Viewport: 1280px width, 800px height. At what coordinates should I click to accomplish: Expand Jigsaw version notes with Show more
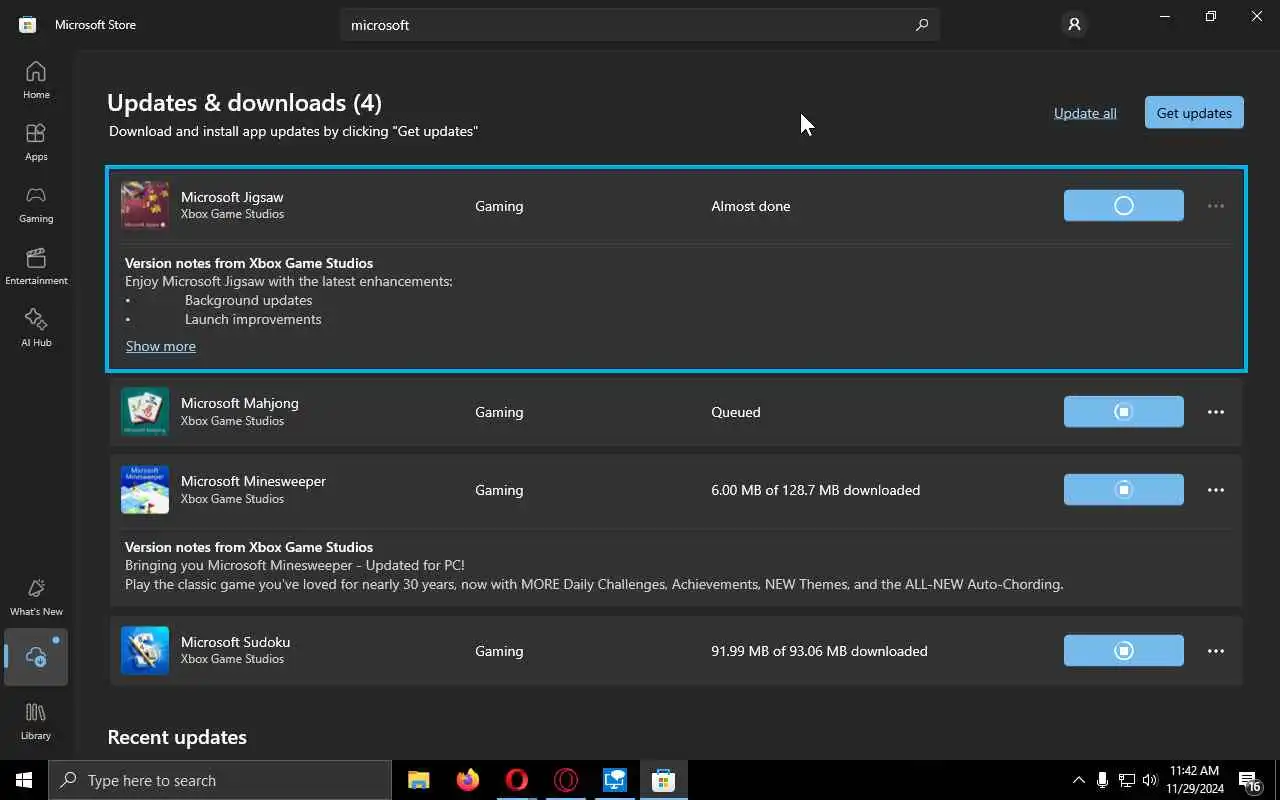pyautogui.click(x=161, y=346)
